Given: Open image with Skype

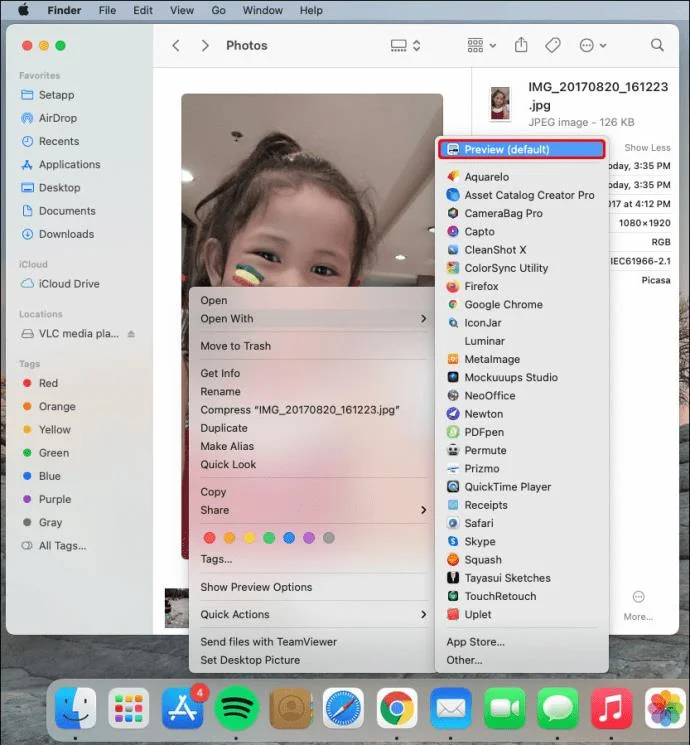Looking at the screenshot, I should click(x=521, y=541).
